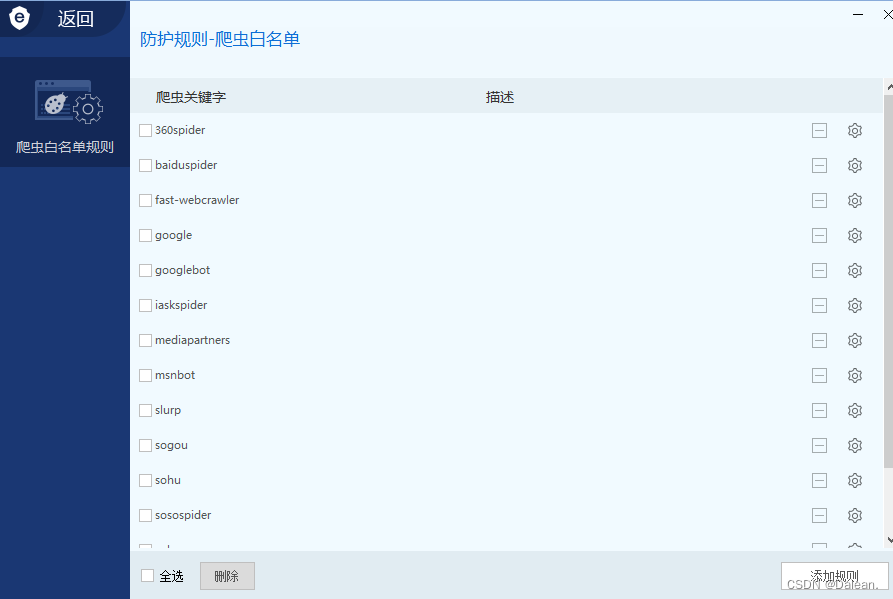Select the iaskspider checkbox
The height and width of the screenshot is (599, 893).
pyautogui.click(x=145, y=306)
